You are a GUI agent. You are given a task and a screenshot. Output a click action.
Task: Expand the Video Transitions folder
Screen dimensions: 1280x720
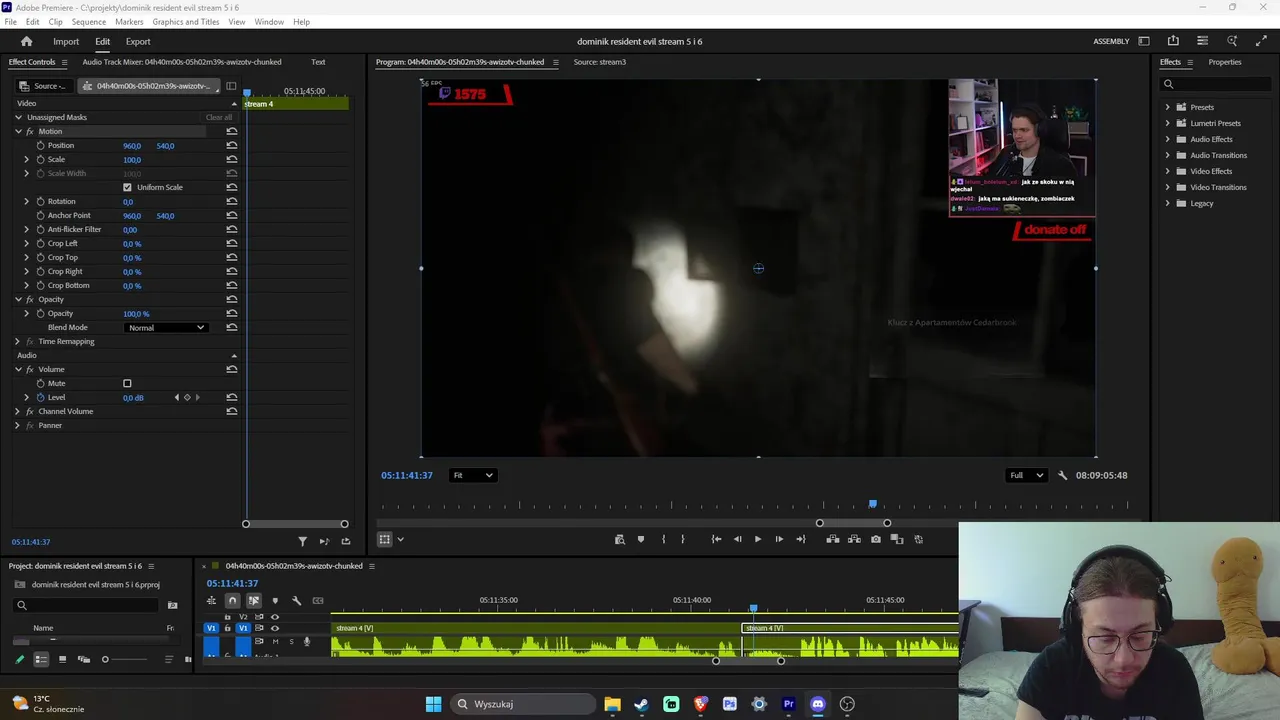point(1167,187)
